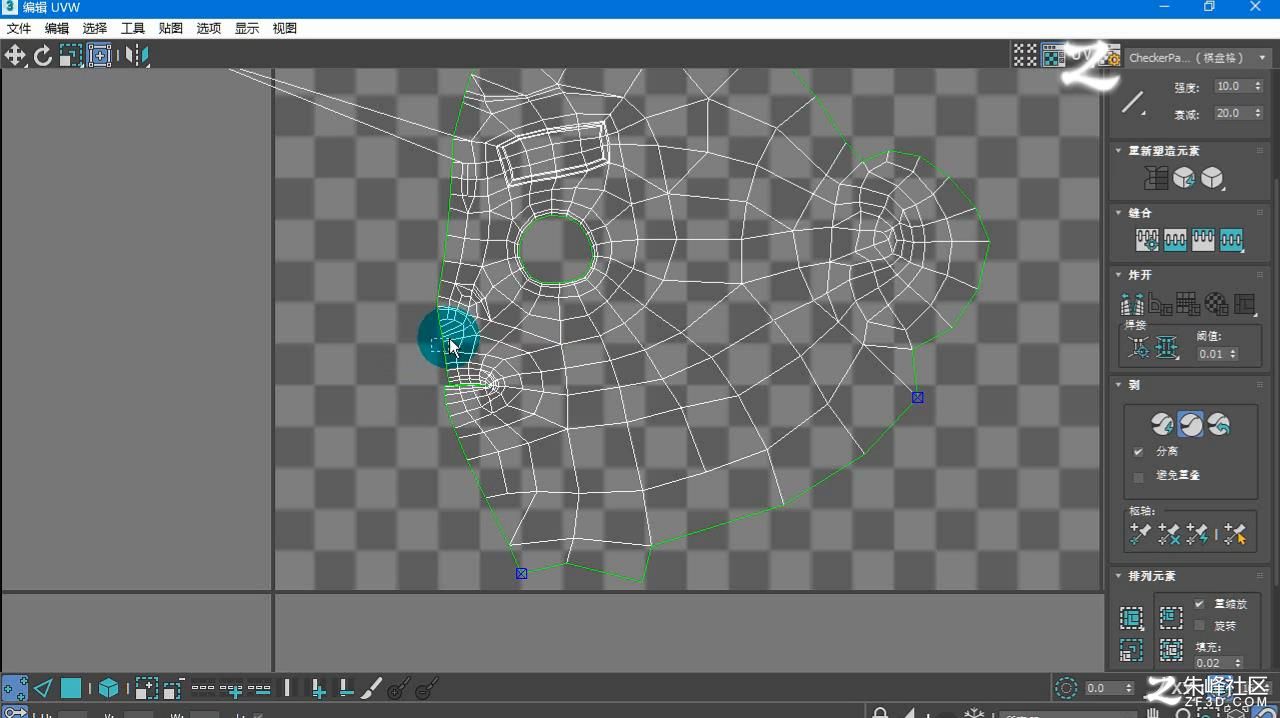This screenshot has height=718, width=1280.
Task: Click the Shrink selection icon
Action: tap(173, 688)
